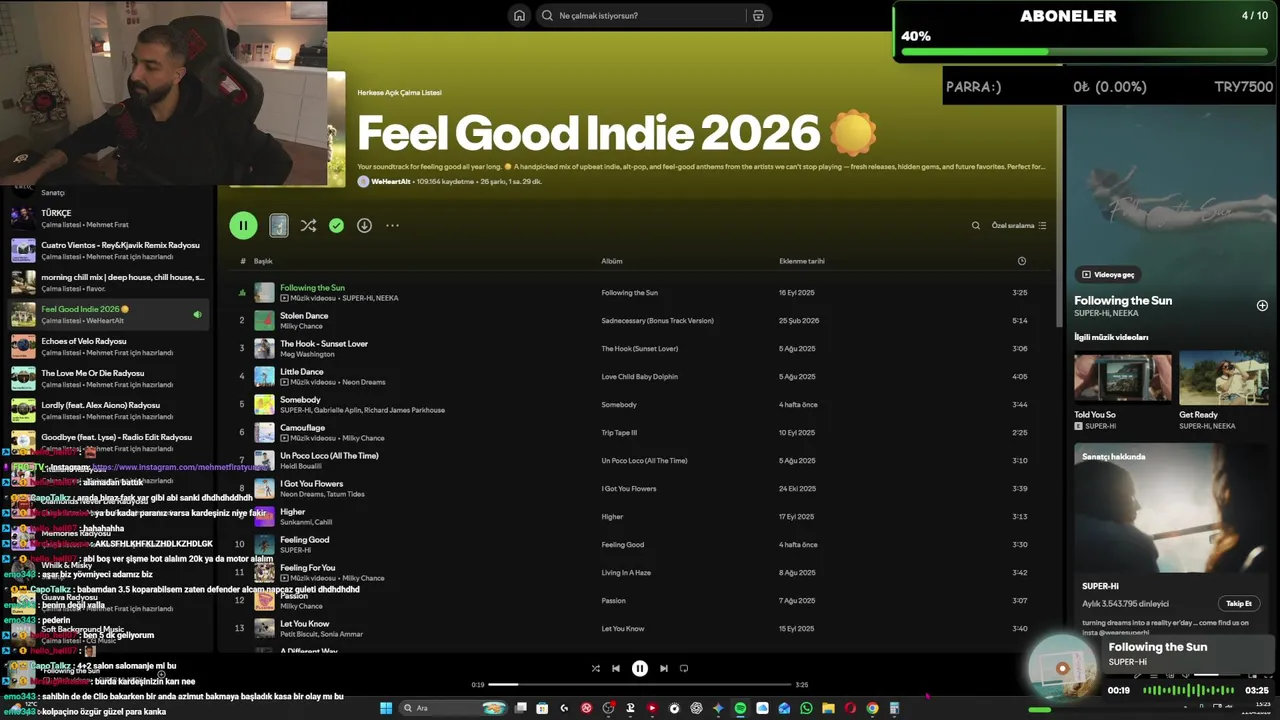Open the album link Sadnecessary (Bonus Track Version)
1280x720 pixels.
coord(657,321)
